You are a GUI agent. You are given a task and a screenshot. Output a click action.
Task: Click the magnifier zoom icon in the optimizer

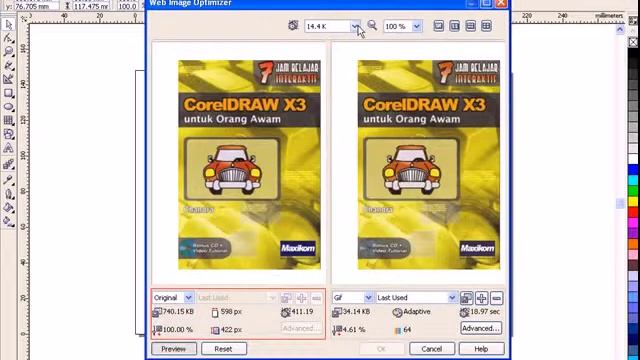372,26
